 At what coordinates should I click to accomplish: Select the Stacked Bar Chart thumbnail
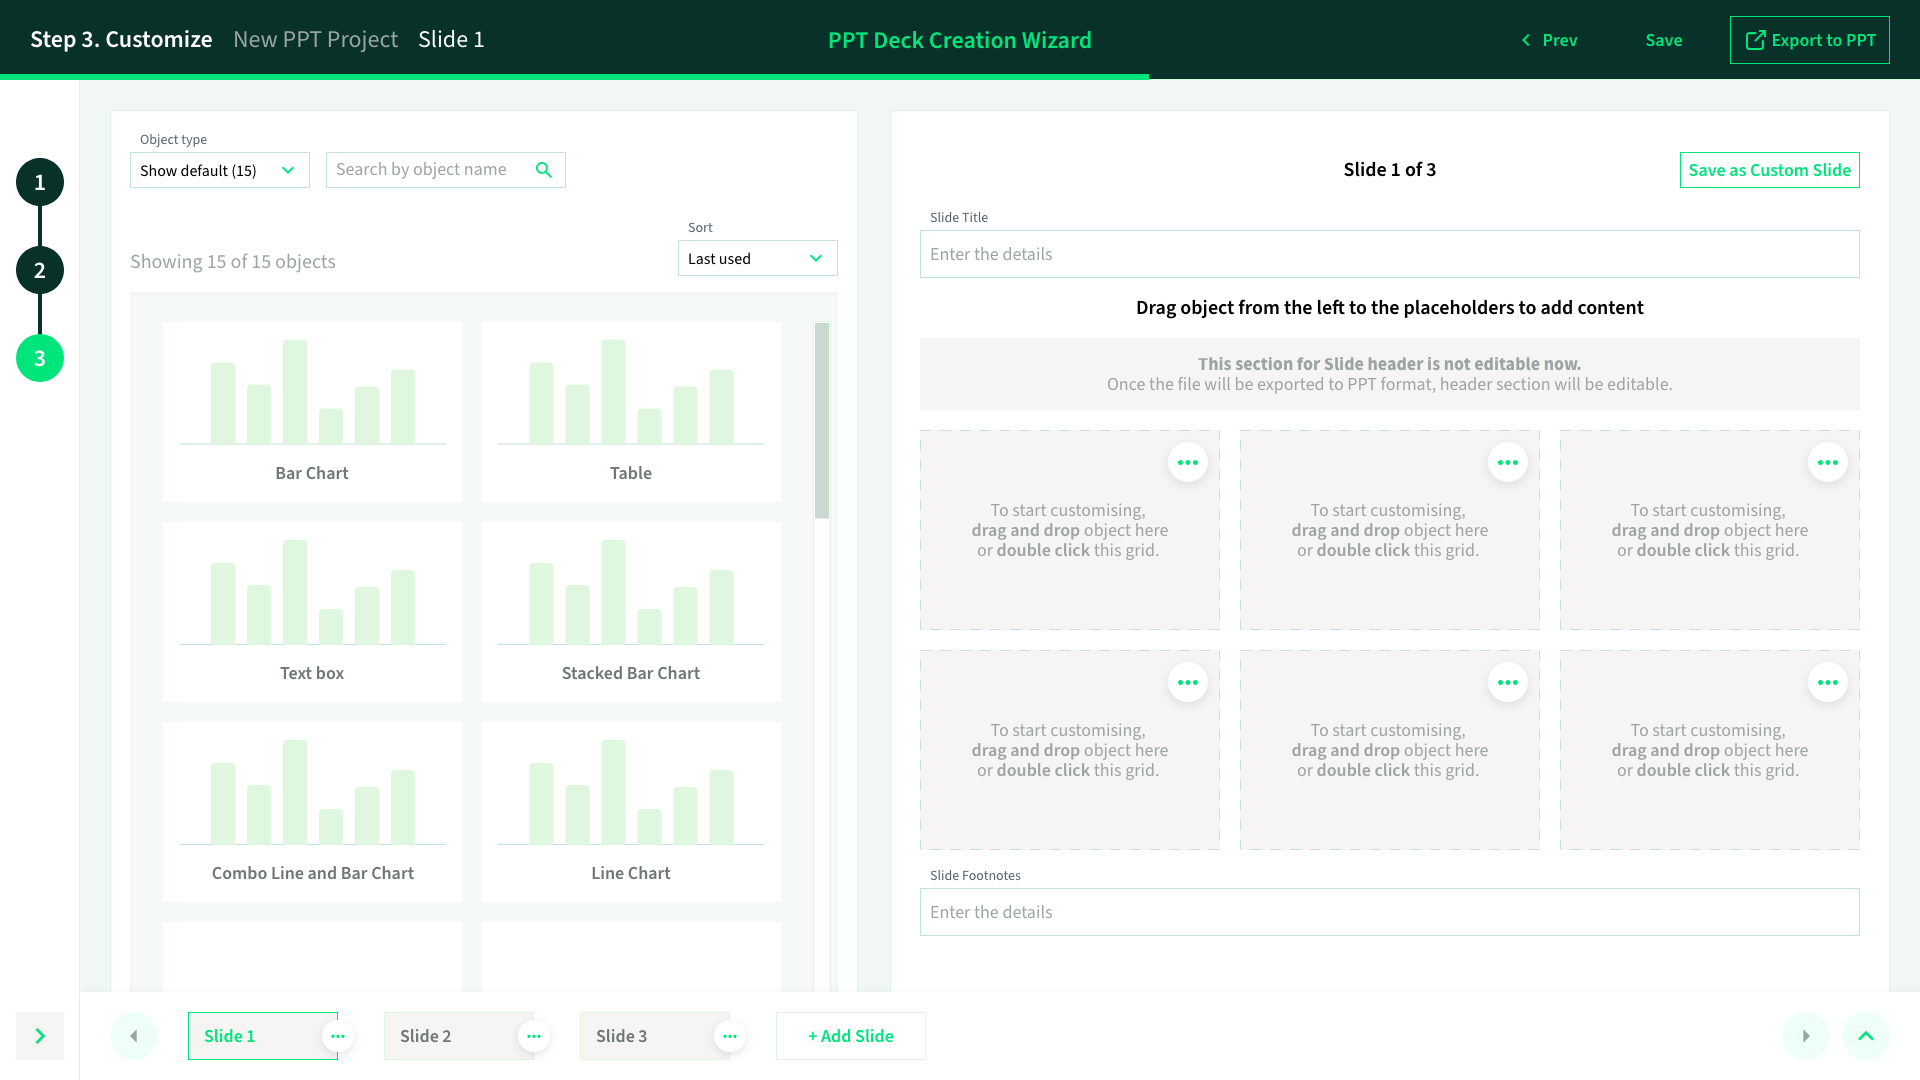[630, 611]
